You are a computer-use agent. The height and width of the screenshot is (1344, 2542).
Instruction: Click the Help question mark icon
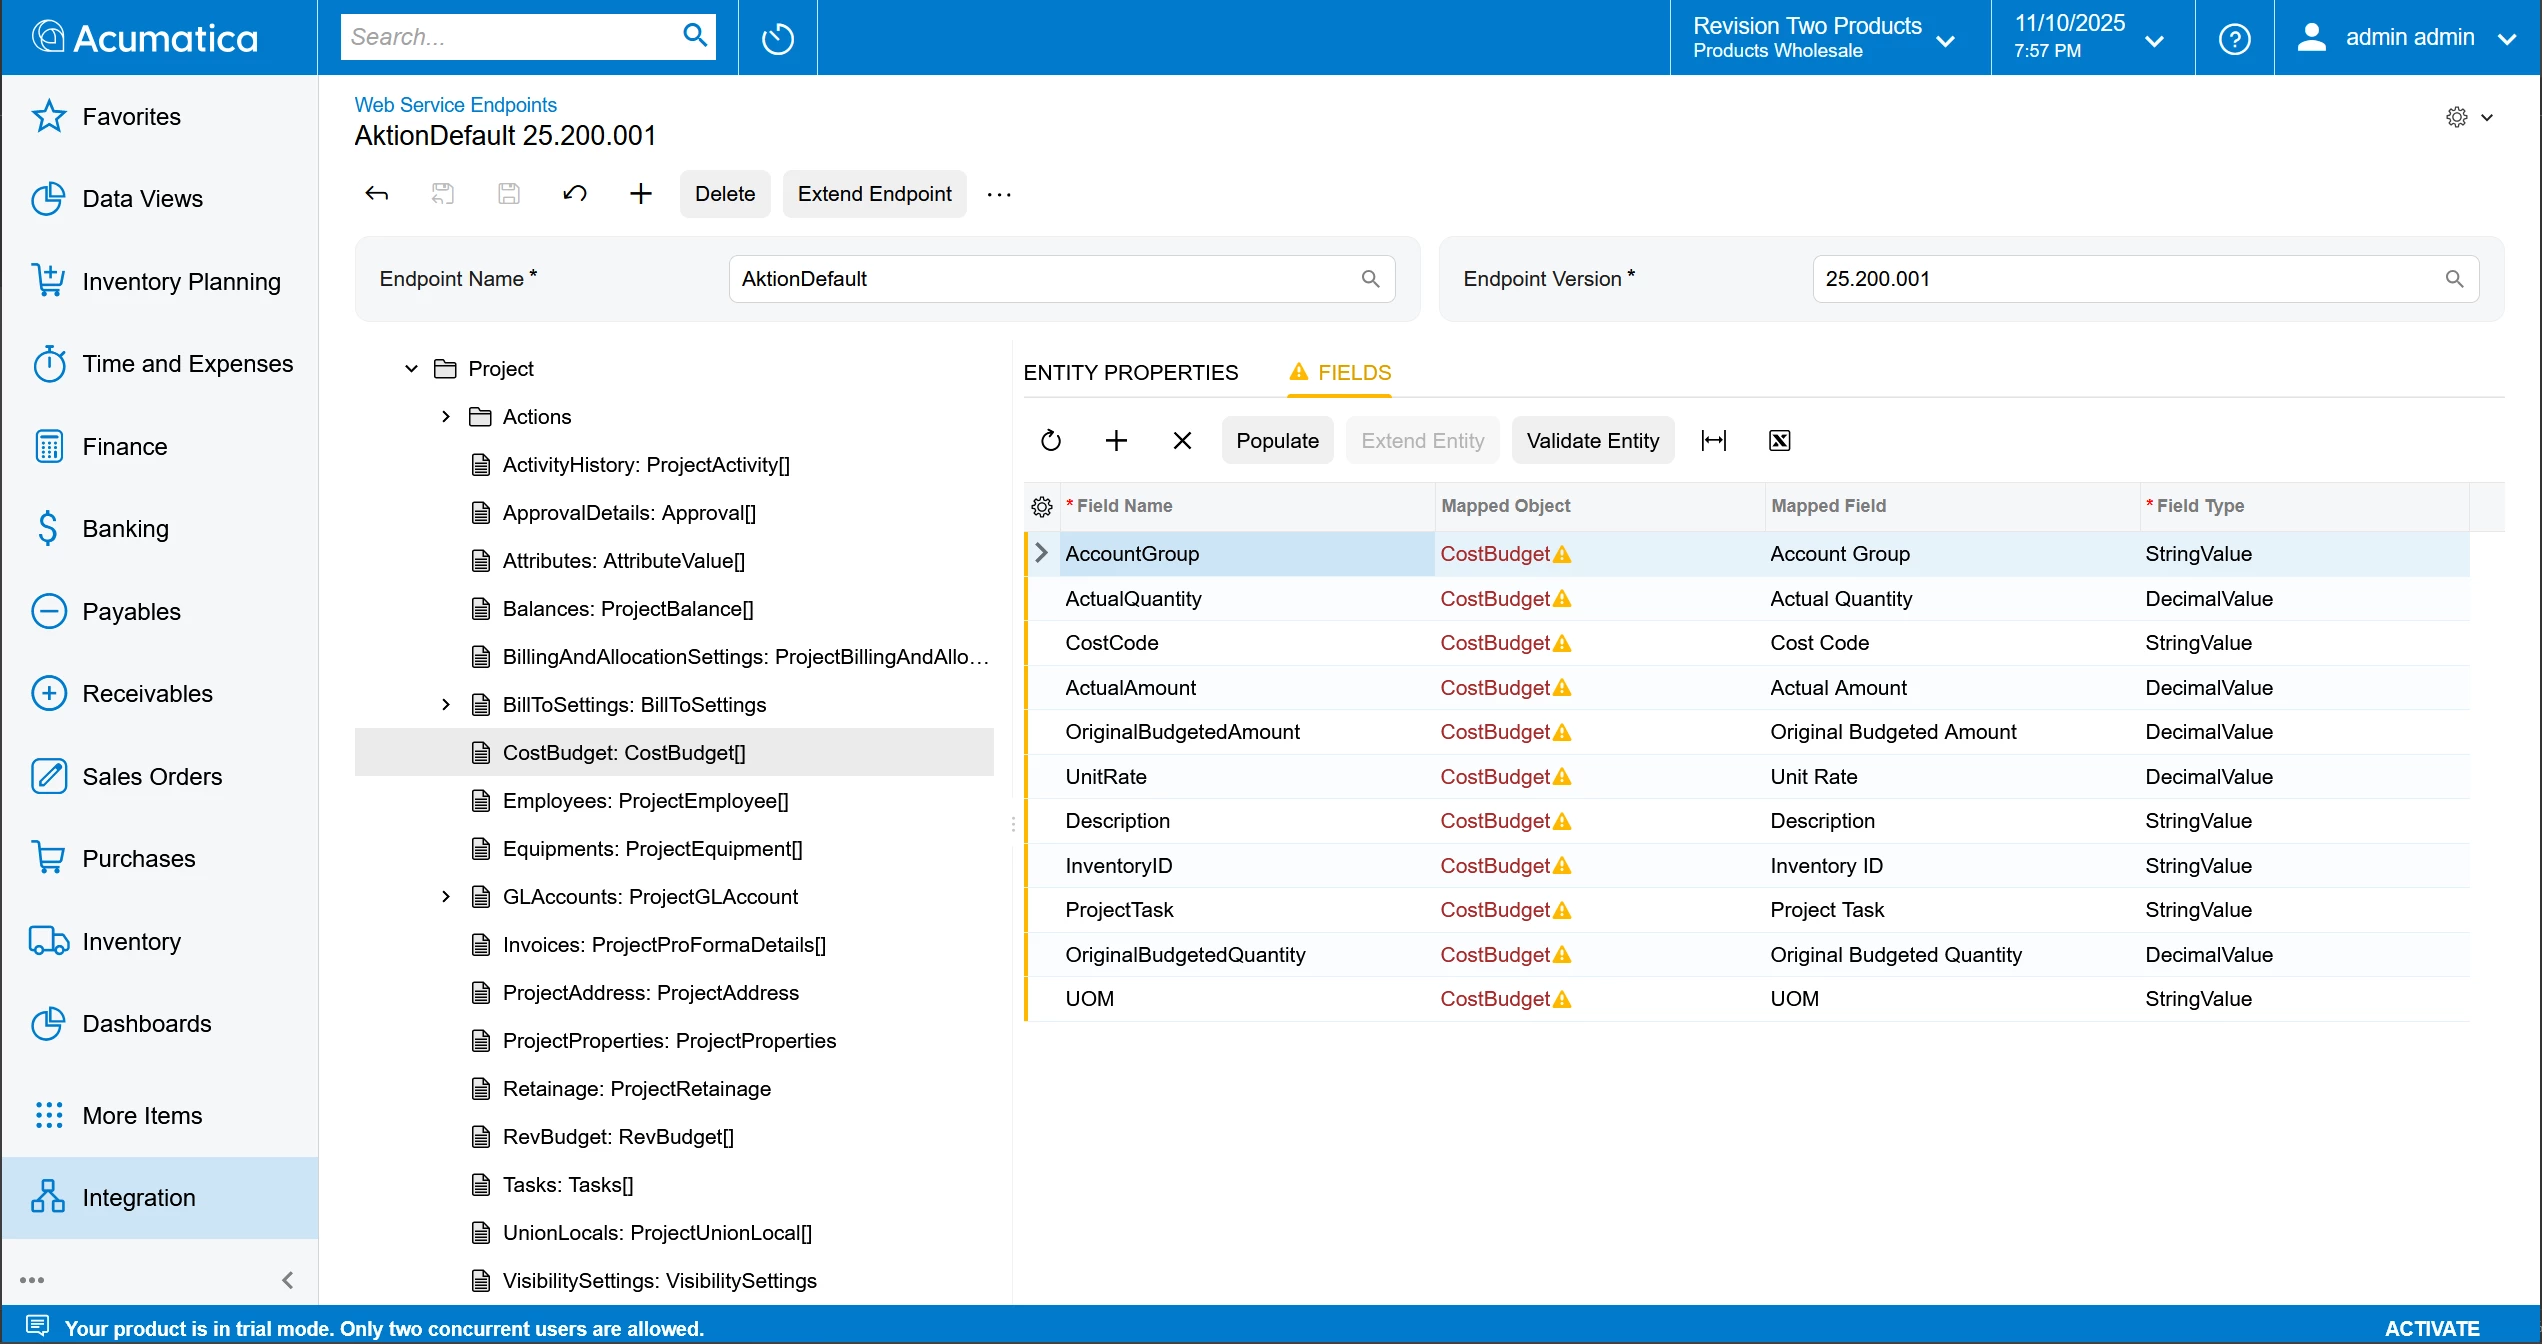coord(2234,38)
